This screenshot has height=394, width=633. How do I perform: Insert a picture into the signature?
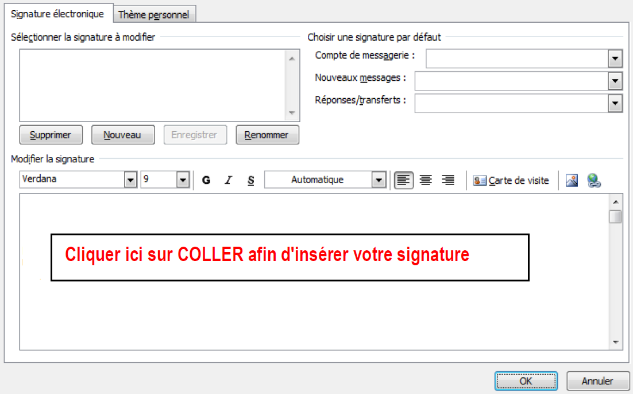[x=572, y=180]
